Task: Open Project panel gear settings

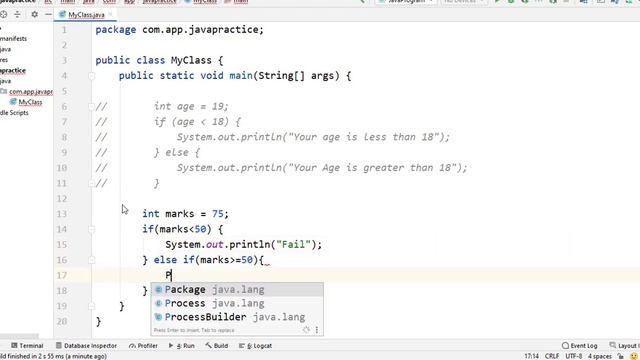Action: point(35,15)
